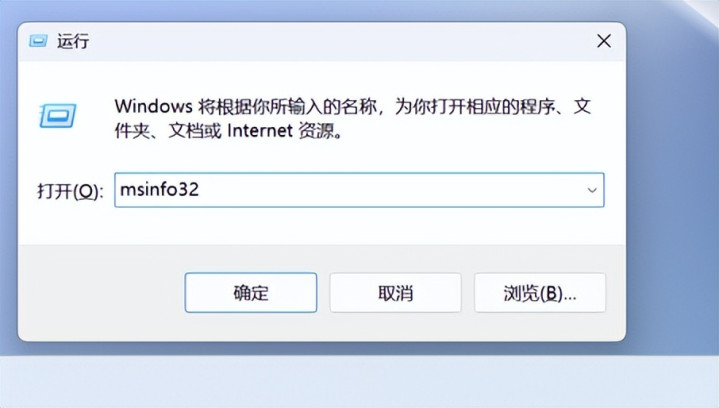Dismiss the dialog using 取消
The width and height of the screenshot is (719, 408).
395,292
